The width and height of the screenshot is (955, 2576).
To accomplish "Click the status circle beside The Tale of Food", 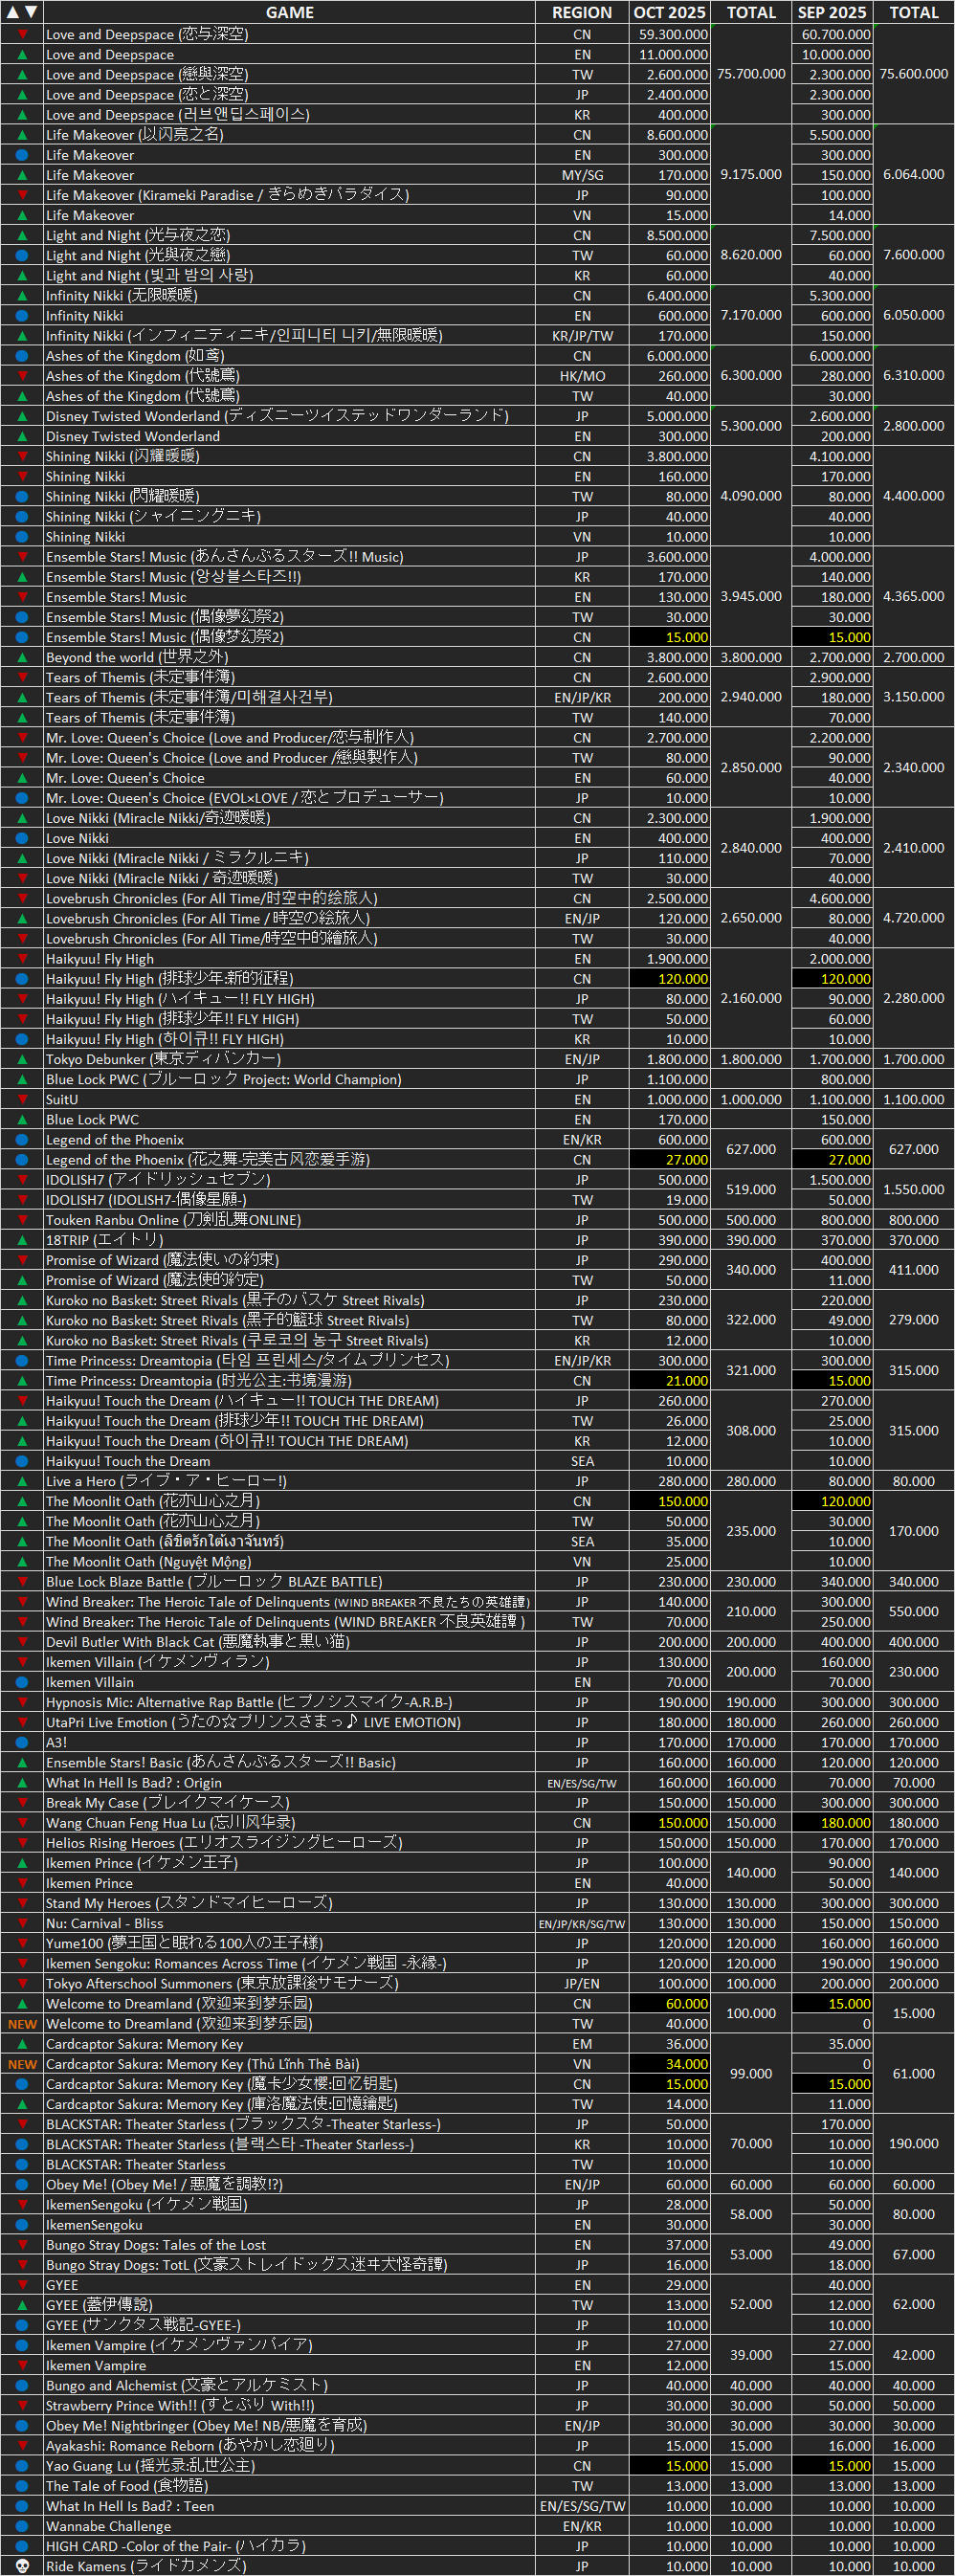I will click(x=22, y=2486).
